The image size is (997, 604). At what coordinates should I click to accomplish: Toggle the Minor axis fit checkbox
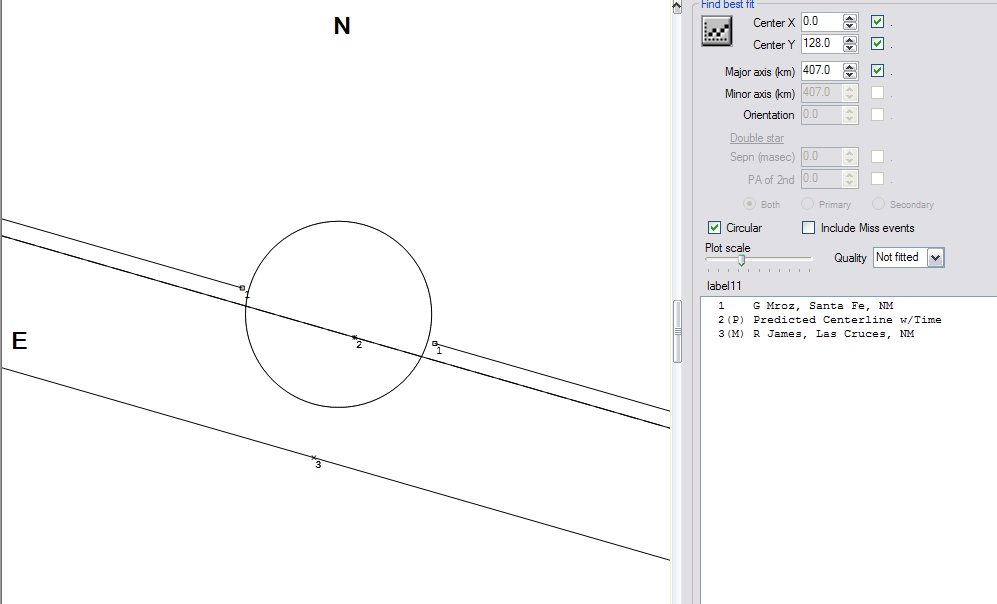[x=877, y=93]
